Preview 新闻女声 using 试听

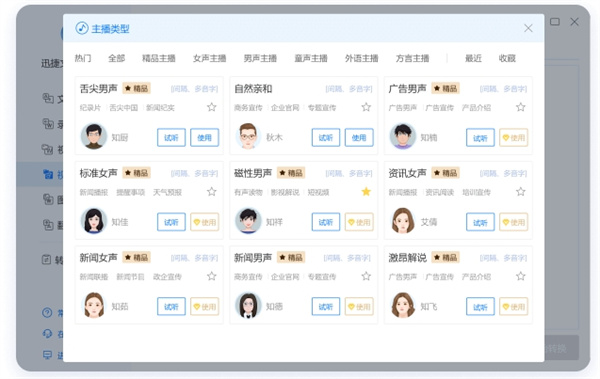pyautogui.click(x=171, y=307)
